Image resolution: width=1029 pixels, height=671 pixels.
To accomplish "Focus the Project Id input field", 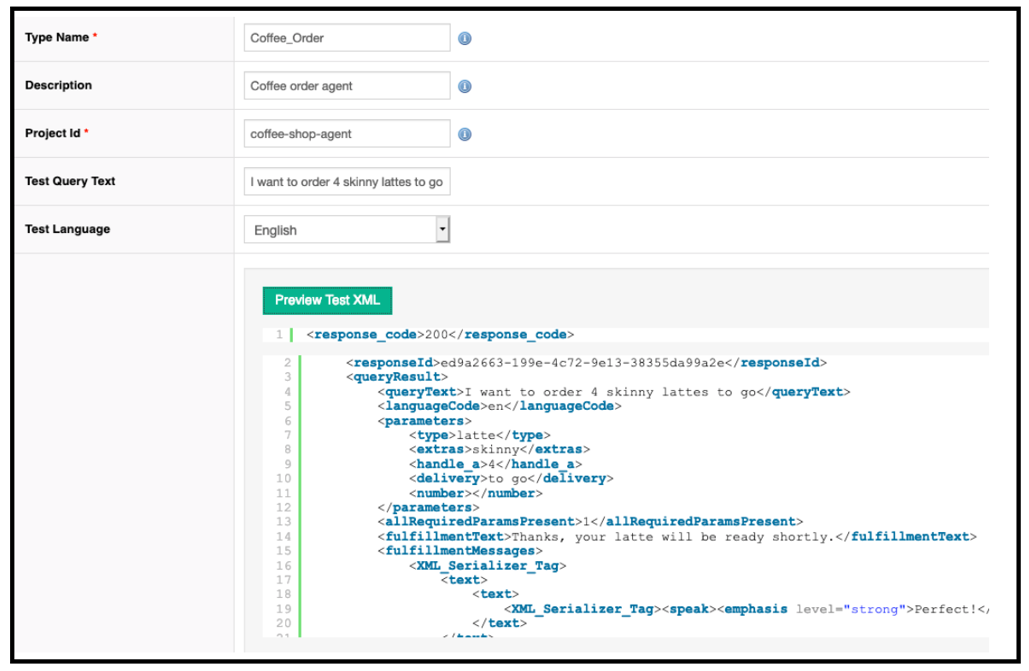I will coord(346,134).
